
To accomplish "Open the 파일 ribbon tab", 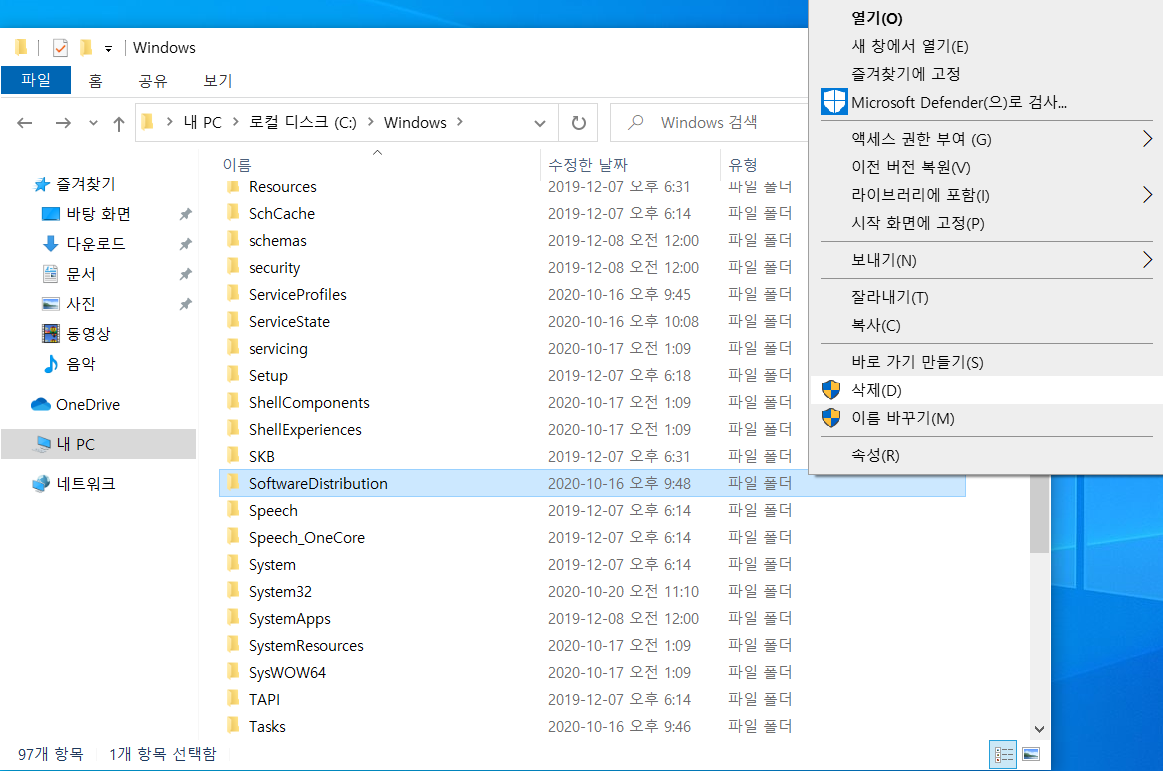I will (x=36, y=79).
